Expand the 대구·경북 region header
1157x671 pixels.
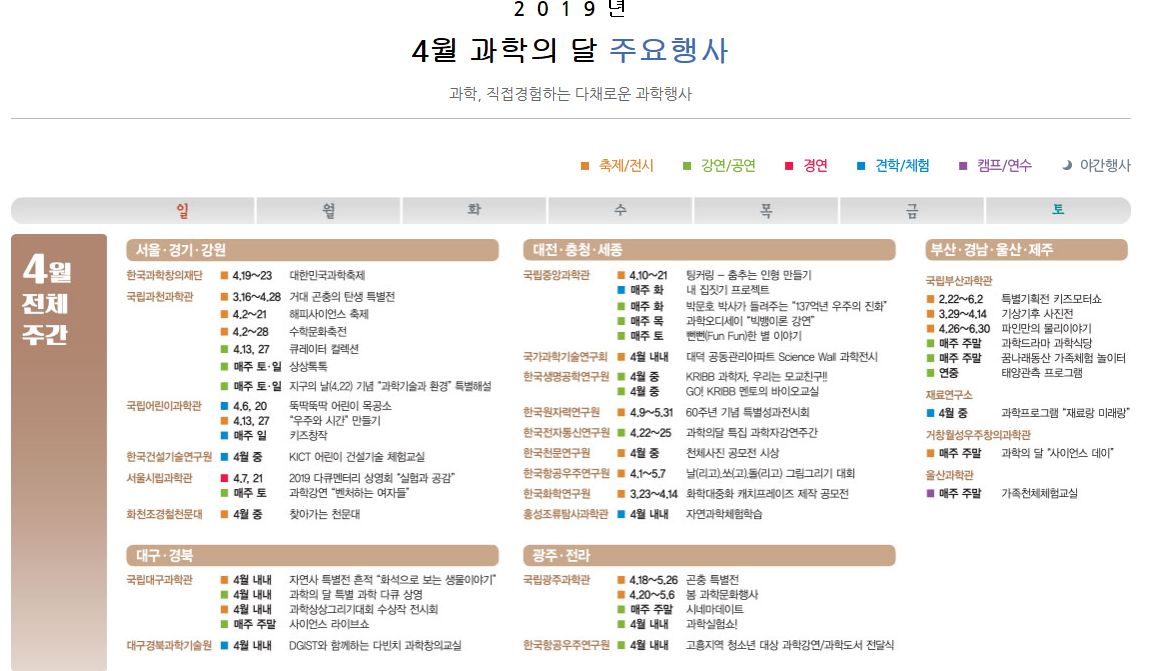[312, 555]
